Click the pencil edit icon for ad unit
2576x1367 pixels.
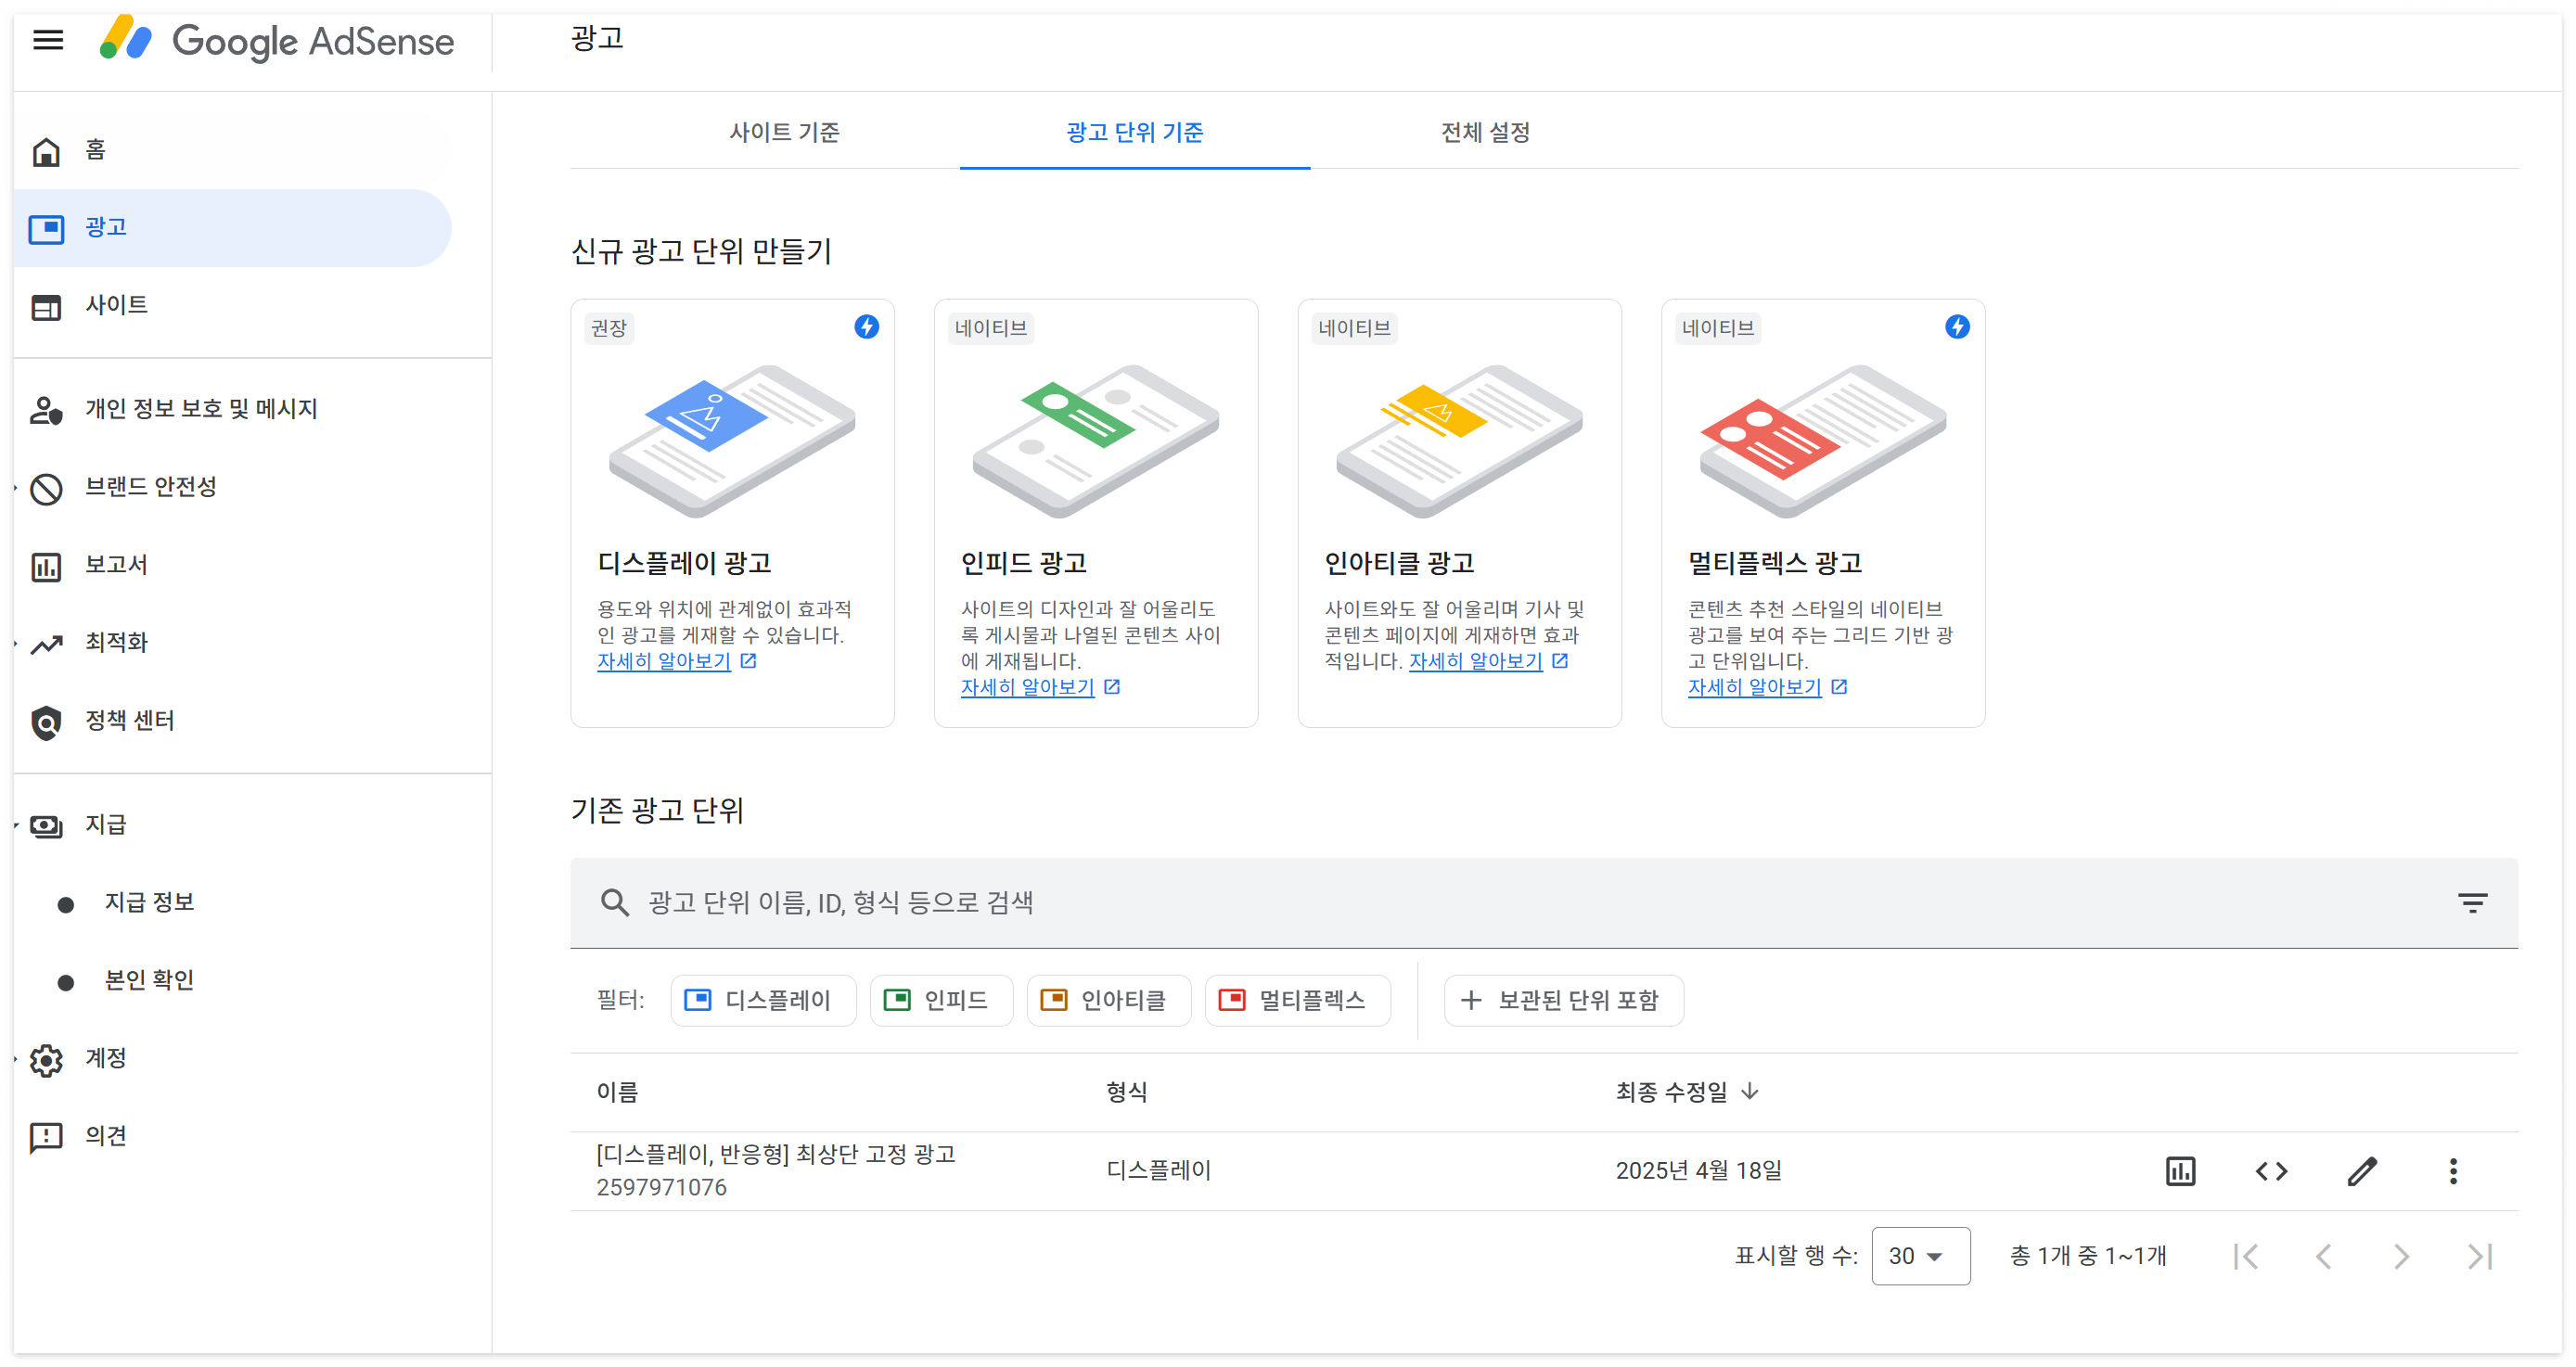click(2362, 1170)
